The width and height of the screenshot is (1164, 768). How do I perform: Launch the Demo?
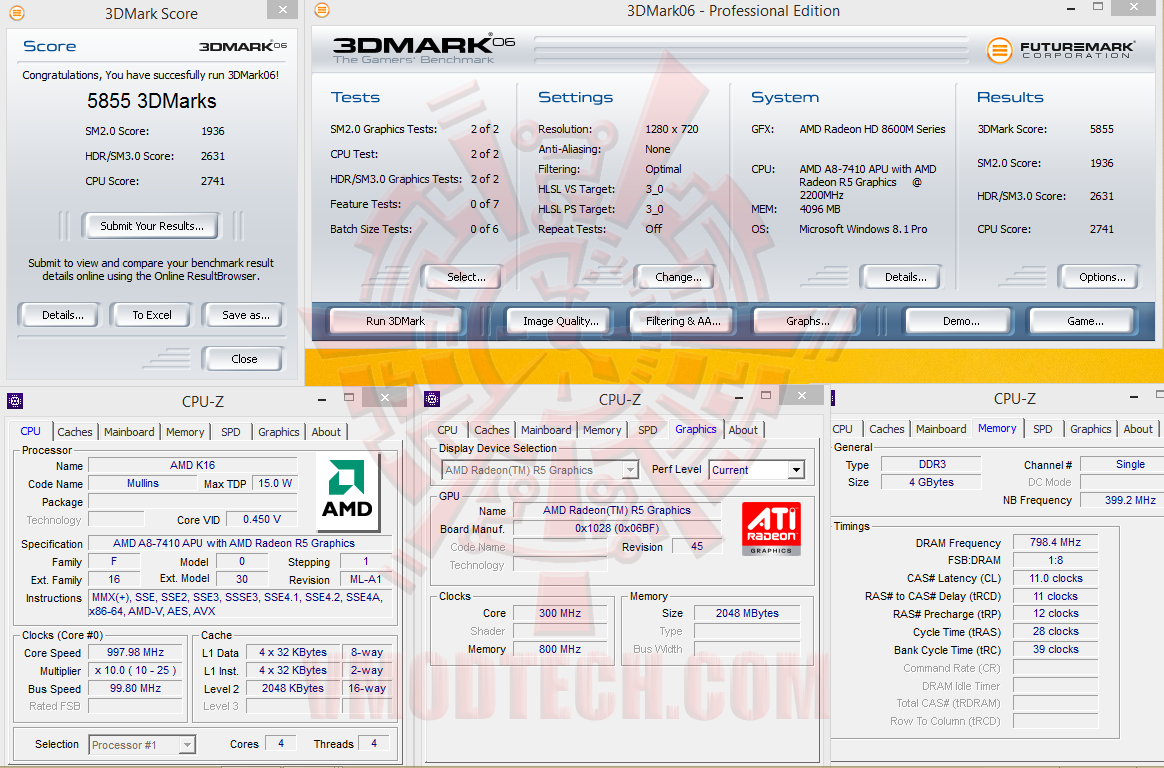point(961,321)
